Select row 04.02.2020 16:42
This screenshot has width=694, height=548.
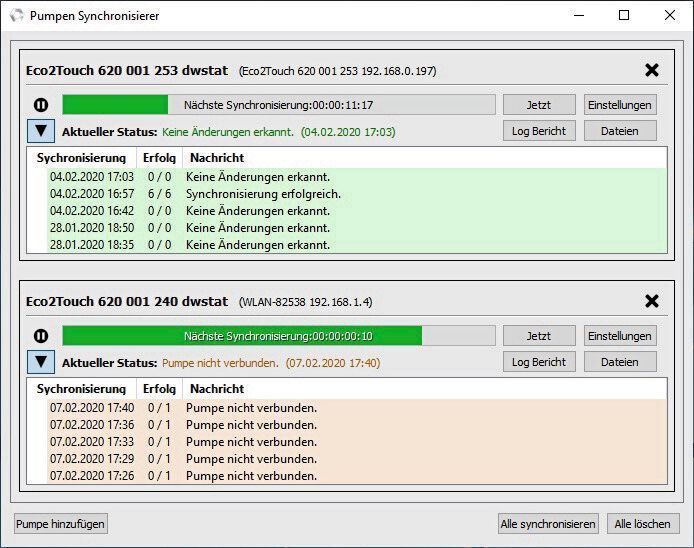coord(357,211)
